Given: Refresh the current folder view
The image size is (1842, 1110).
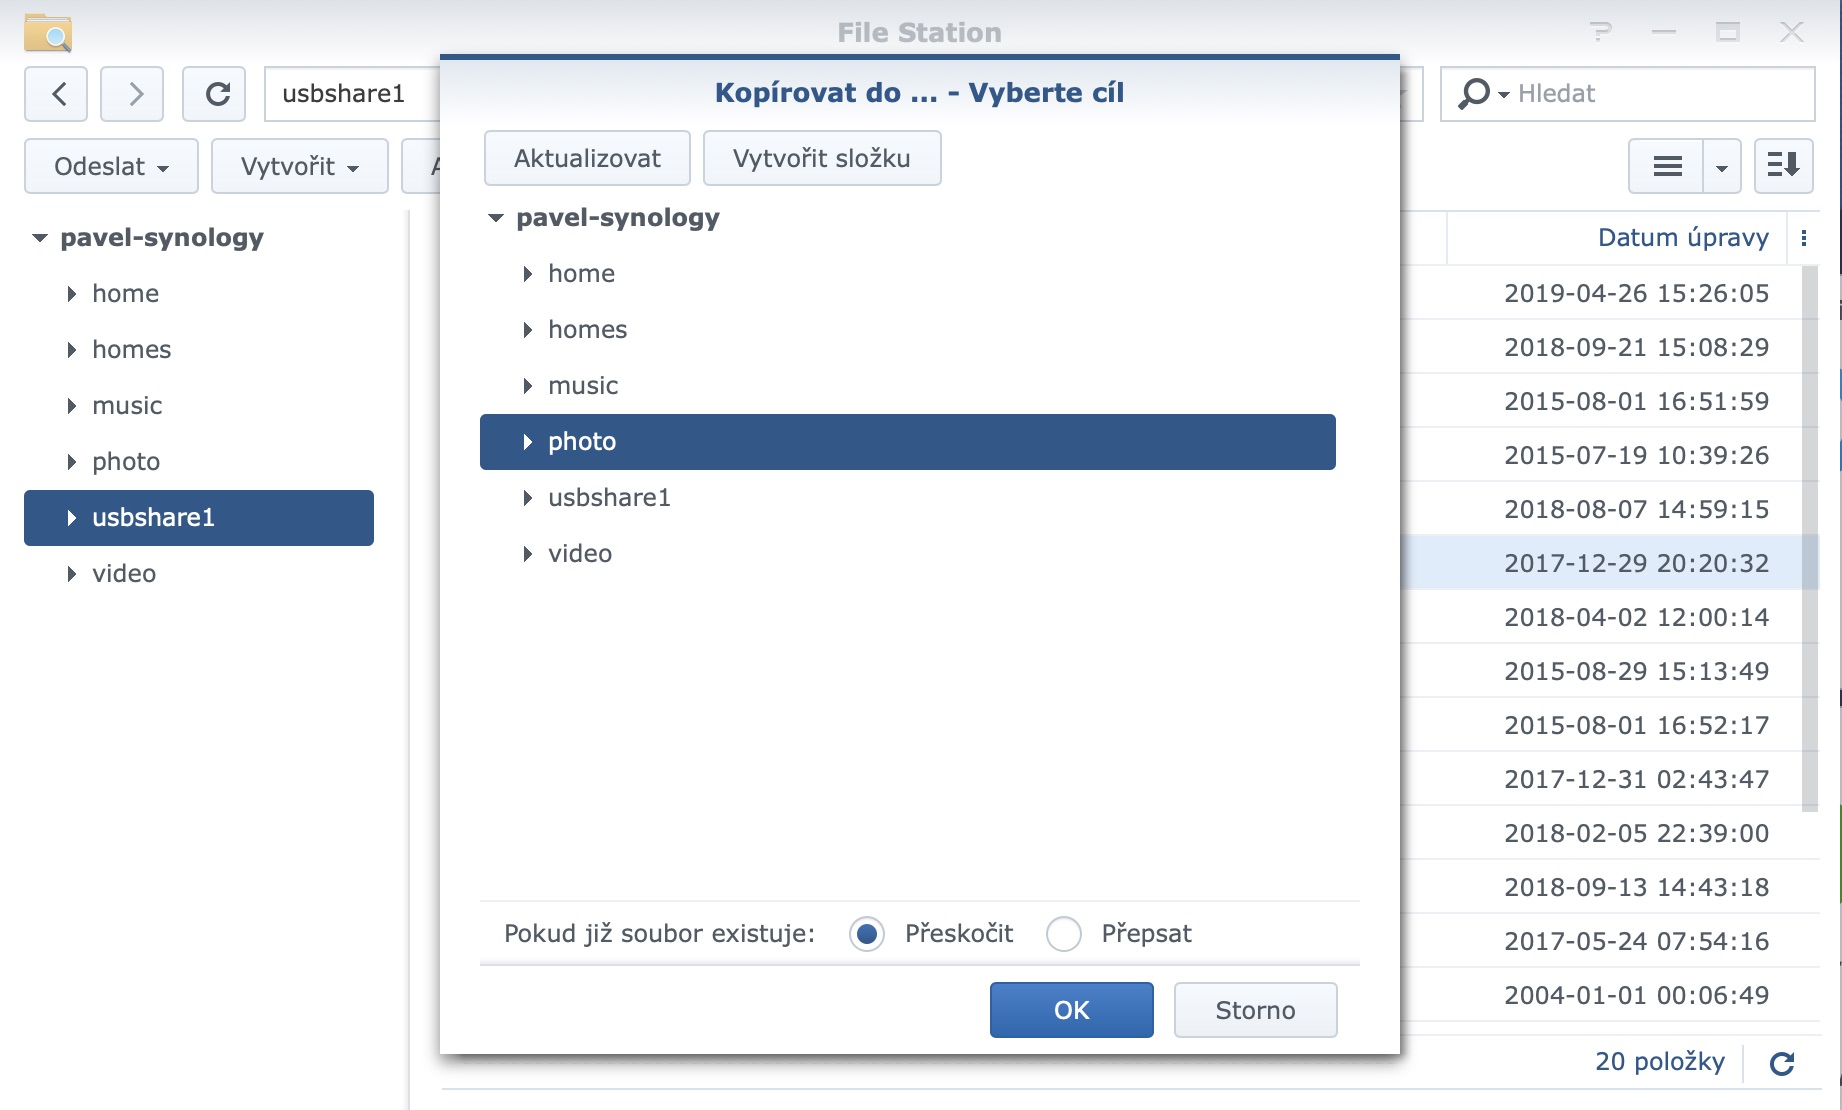Looking at the screenshot, I should click(213, 93).
